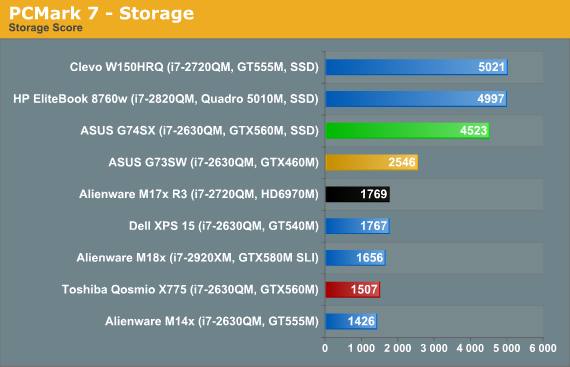Image resolution: width=570 pixels, height=367 pixels.
Task: Select the Dell XPS 15 bar 1767
Action: [358, 226]
